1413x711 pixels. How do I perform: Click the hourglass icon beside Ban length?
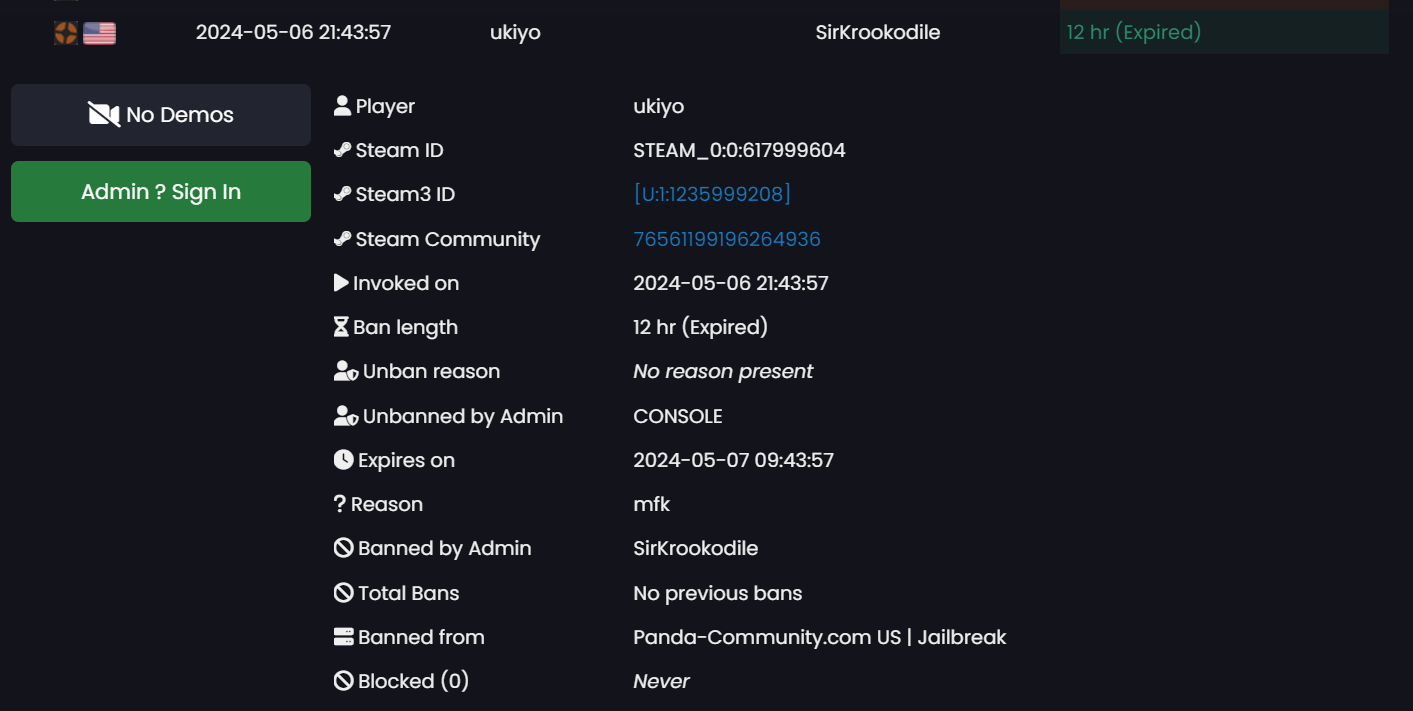(x=342, y=327)
